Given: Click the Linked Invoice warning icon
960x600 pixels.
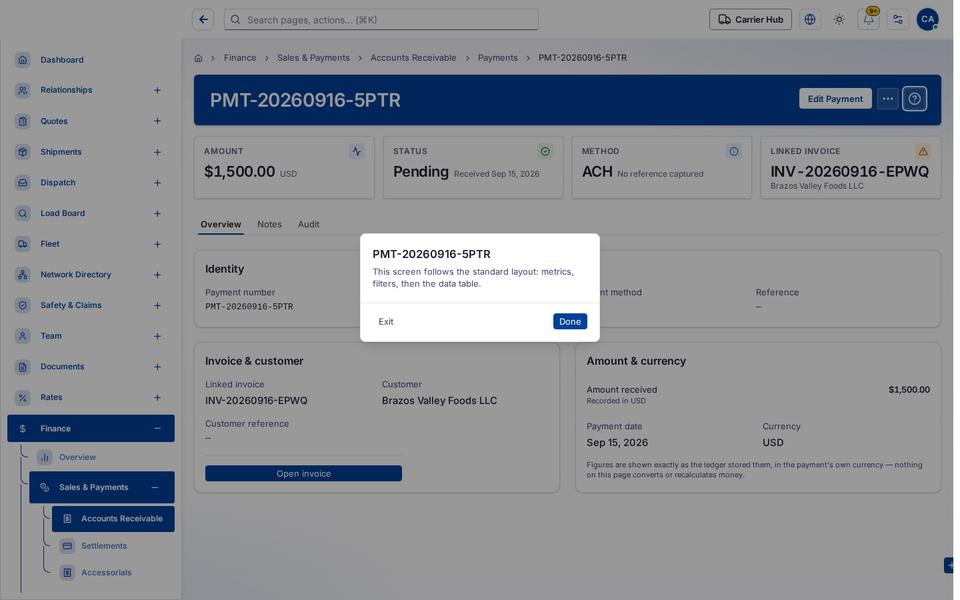Looking at the screenshot, I should (x=923, y=151).
